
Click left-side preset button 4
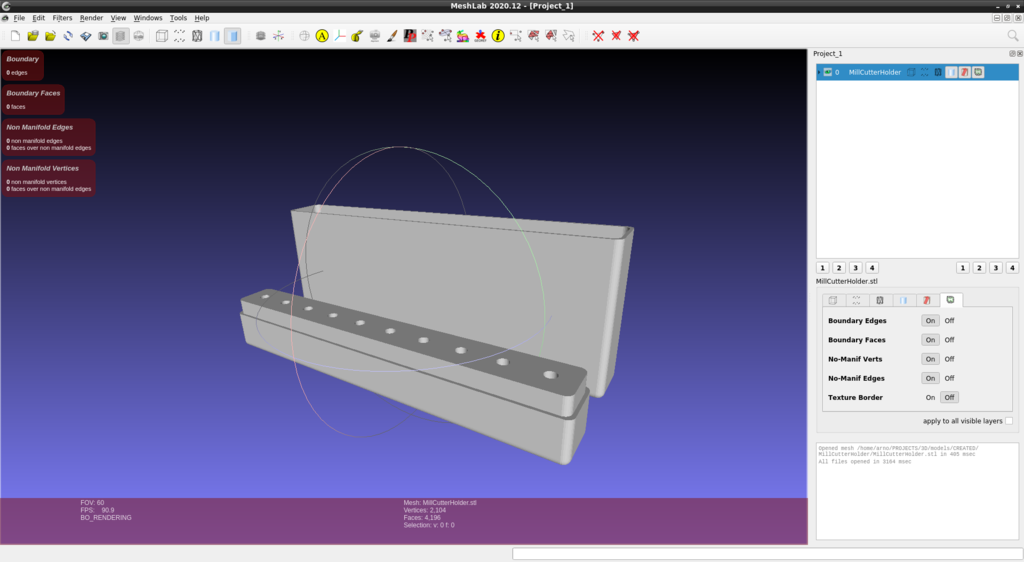[x=872, y=268]
